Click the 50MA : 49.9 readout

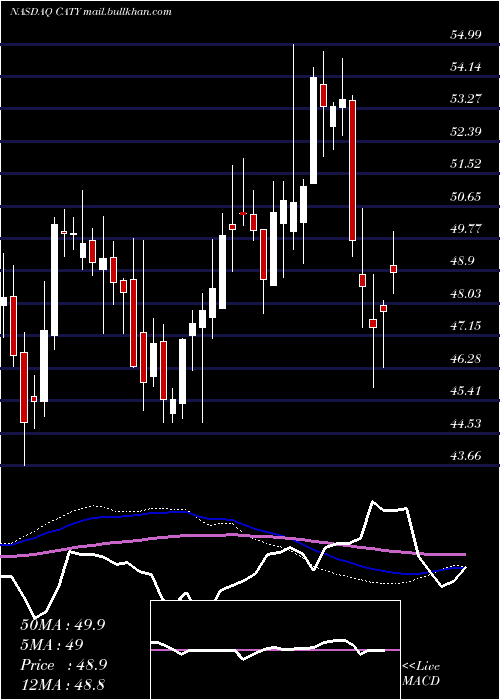[x=62, y=625]
